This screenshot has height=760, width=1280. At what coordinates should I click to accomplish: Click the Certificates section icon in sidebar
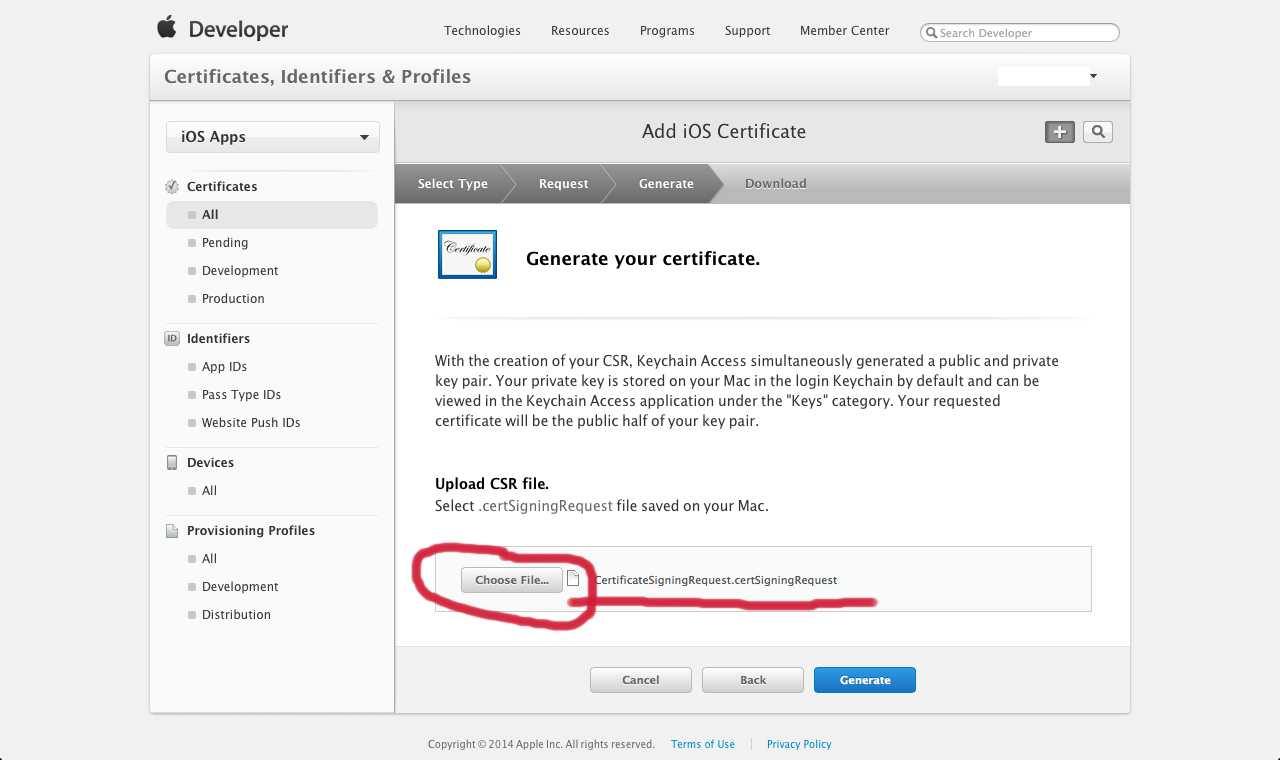pyautogui.click(x=172, y=187)
